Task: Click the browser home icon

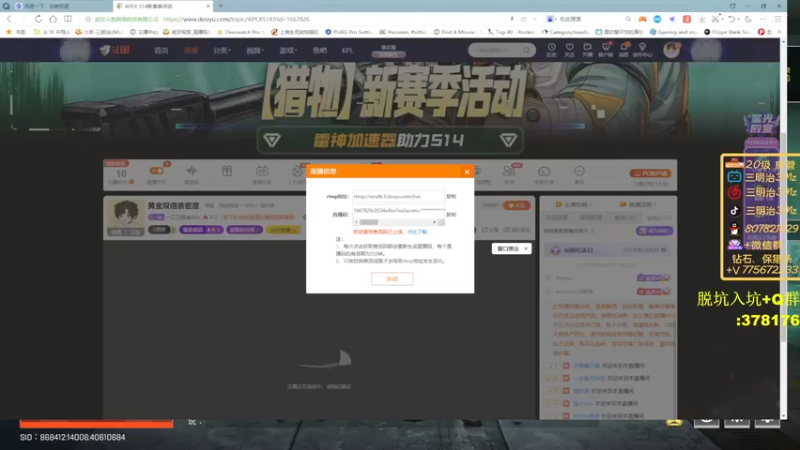Action: tap(53, 19)
